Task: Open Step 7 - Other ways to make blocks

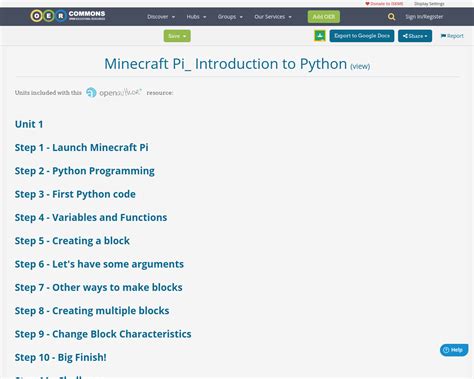Action: coord(99,287)
